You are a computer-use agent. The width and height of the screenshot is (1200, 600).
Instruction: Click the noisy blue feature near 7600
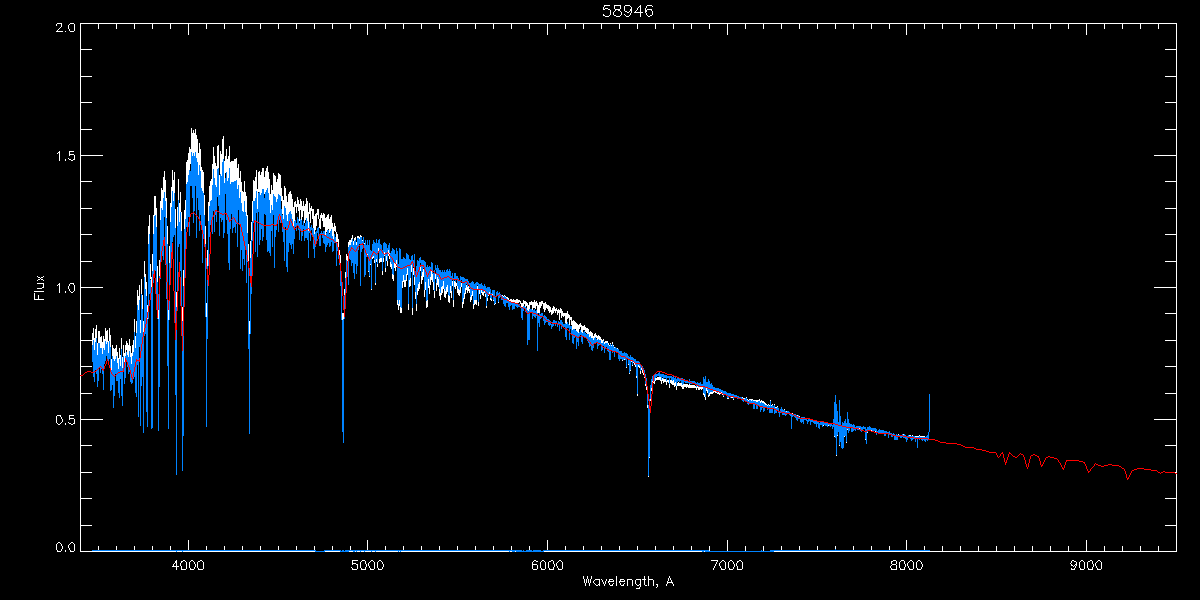pyautogui.click(x=838, y=428)
